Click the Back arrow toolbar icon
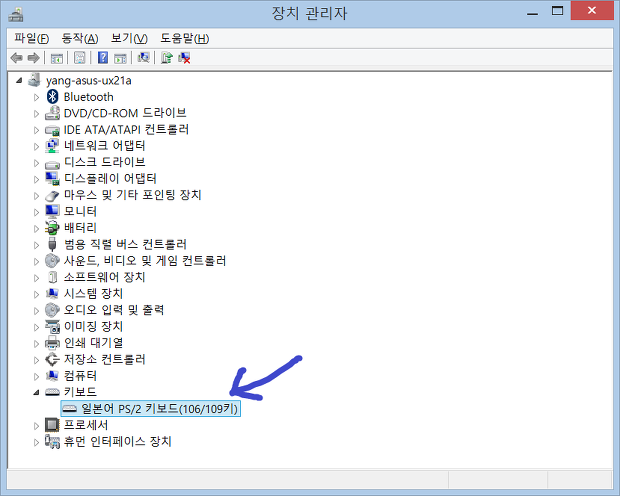 (17, 58)
